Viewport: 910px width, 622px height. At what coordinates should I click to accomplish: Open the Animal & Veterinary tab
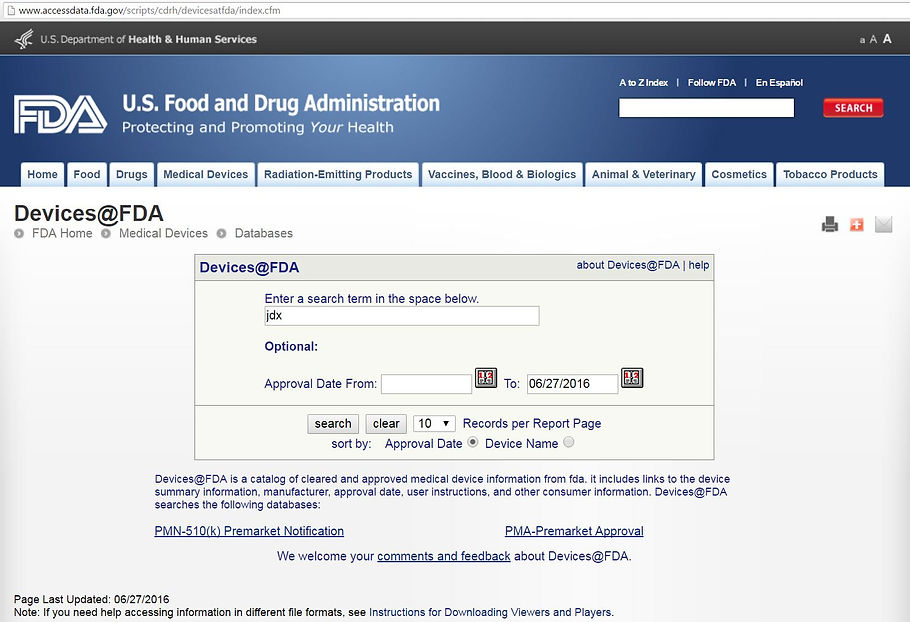pos(644,175)
